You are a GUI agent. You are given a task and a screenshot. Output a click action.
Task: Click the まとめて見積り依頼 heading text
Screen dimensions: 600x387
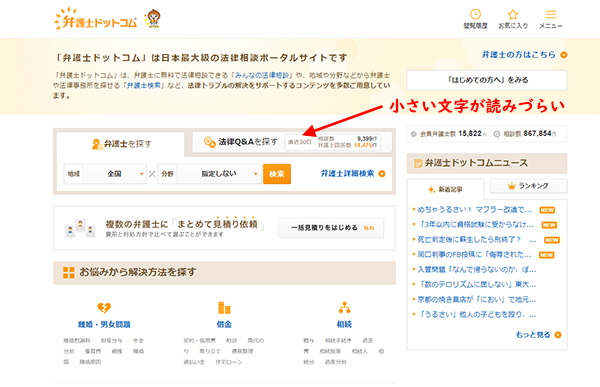pyautogui.click(x=217, y=224)
